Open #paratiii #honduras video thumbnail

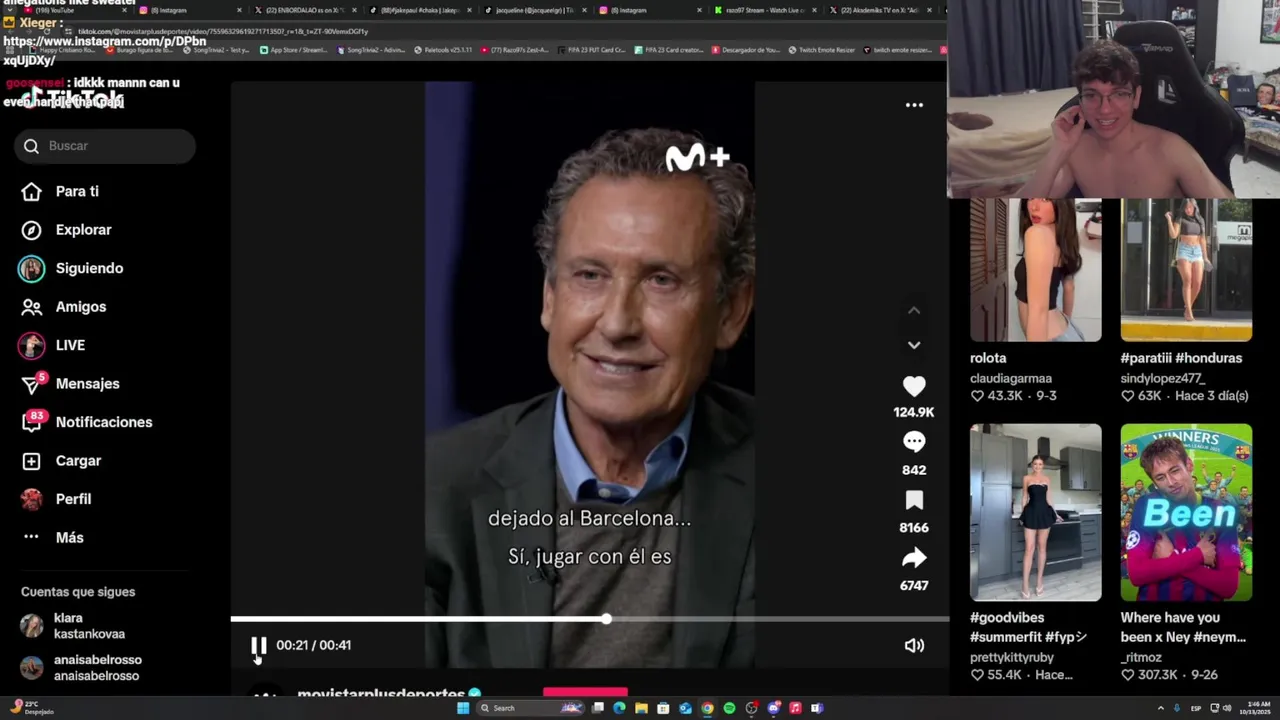1186,270
